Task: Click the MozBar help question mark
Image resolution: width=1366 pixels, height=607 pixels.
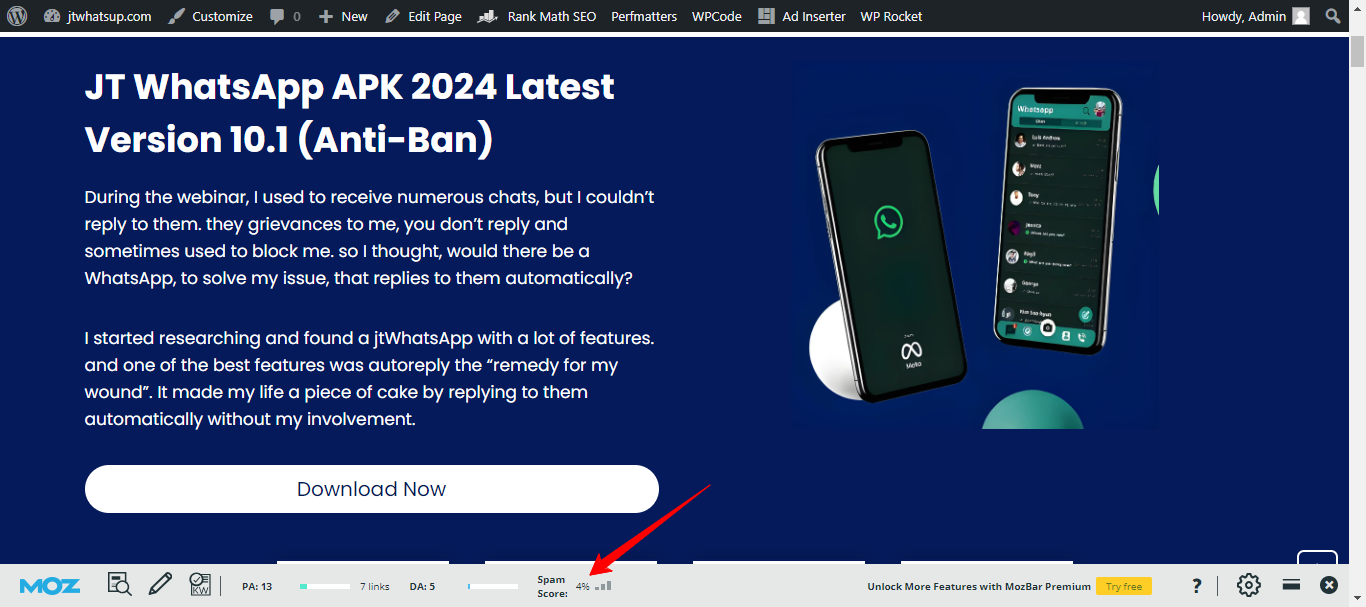Action: pyautogui.click(x=1196, y=585)
